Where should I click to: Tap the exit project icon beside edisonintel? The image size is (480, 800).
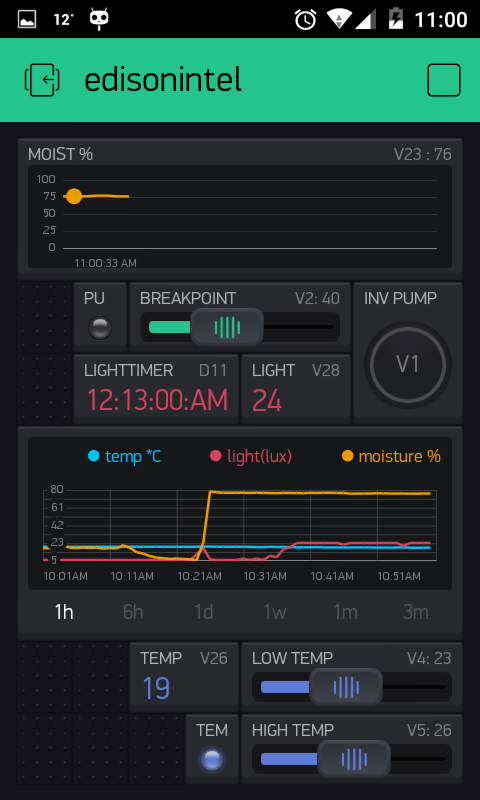[x=42, y=80]
